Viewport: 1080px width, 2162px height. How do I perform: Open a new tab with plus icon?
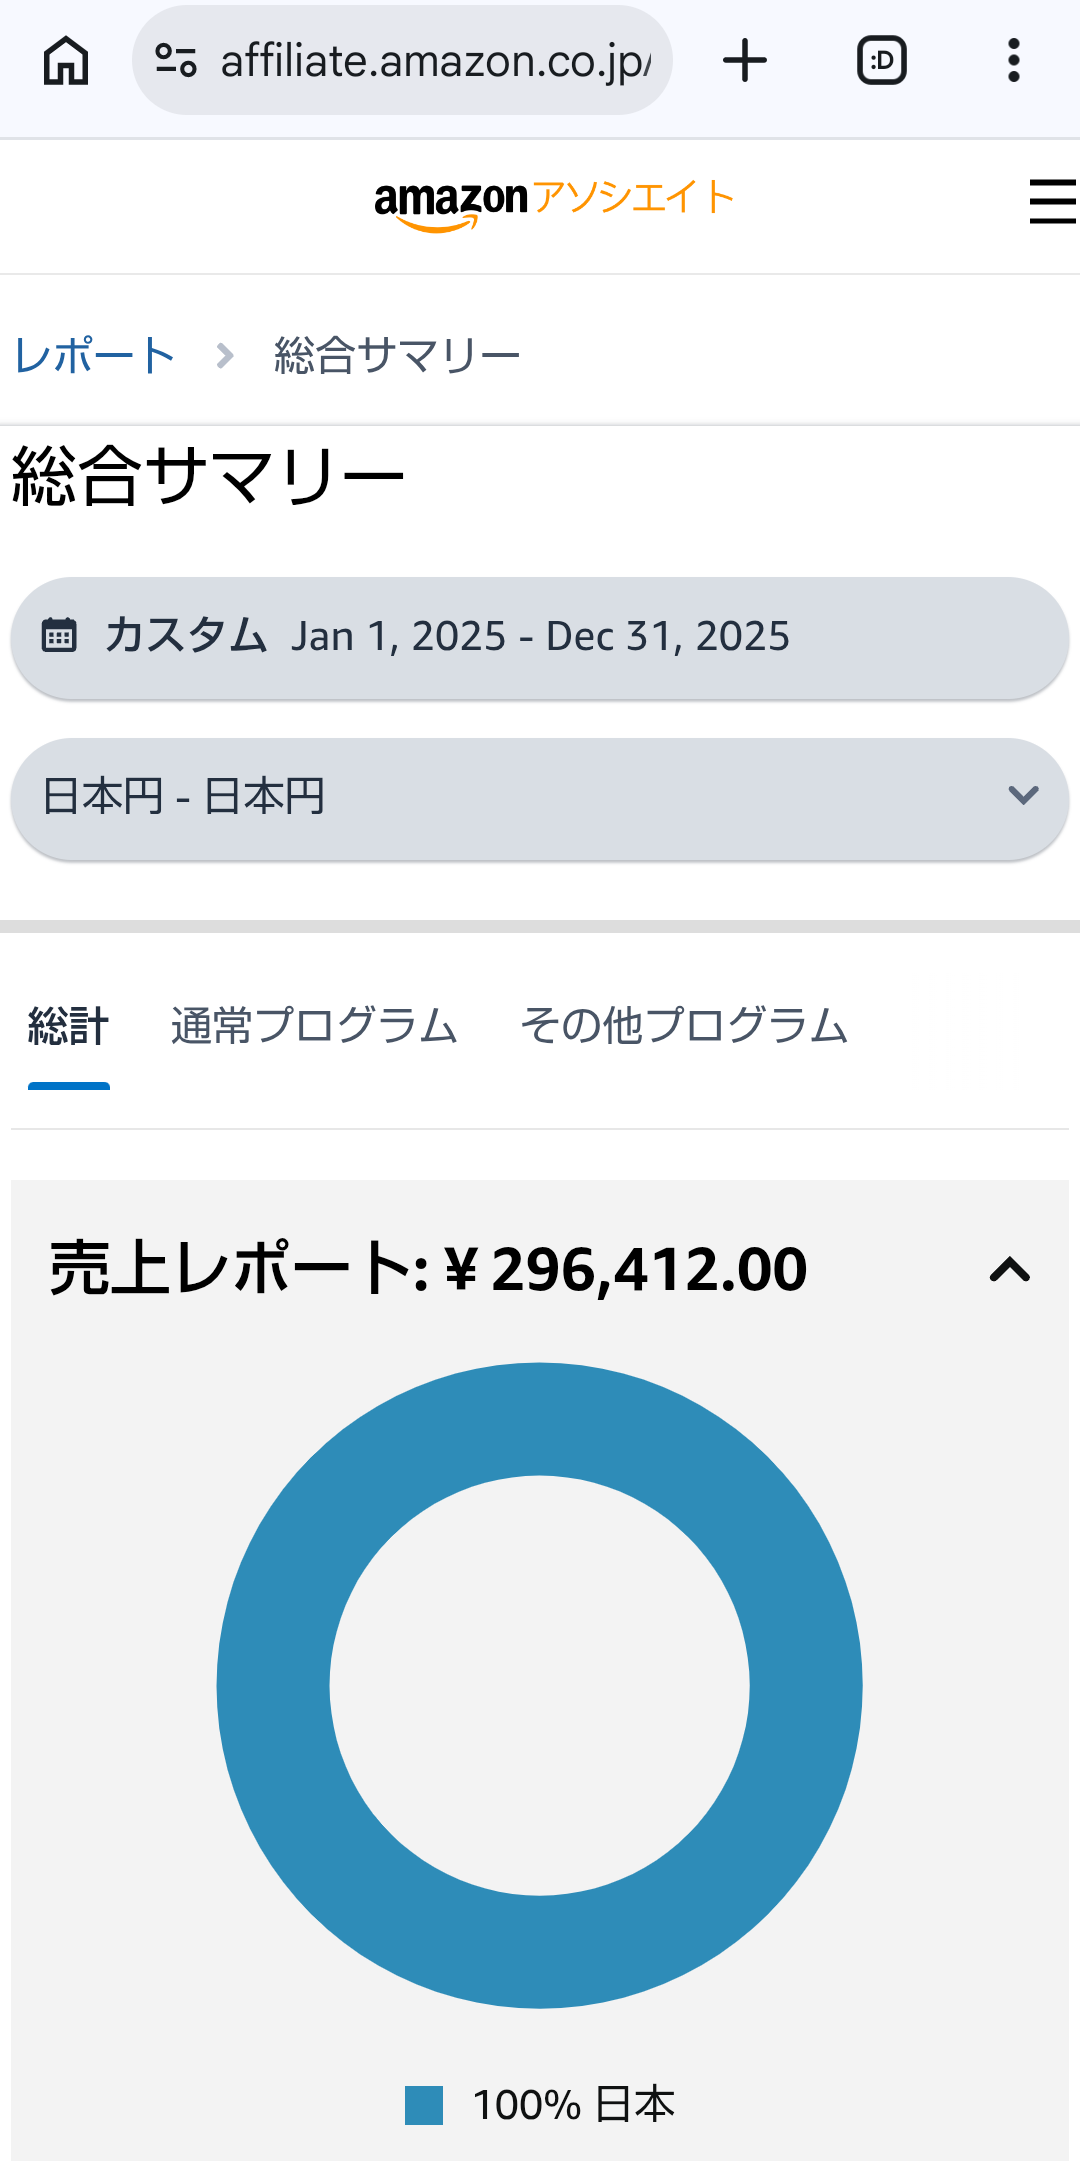click(745, 61)
